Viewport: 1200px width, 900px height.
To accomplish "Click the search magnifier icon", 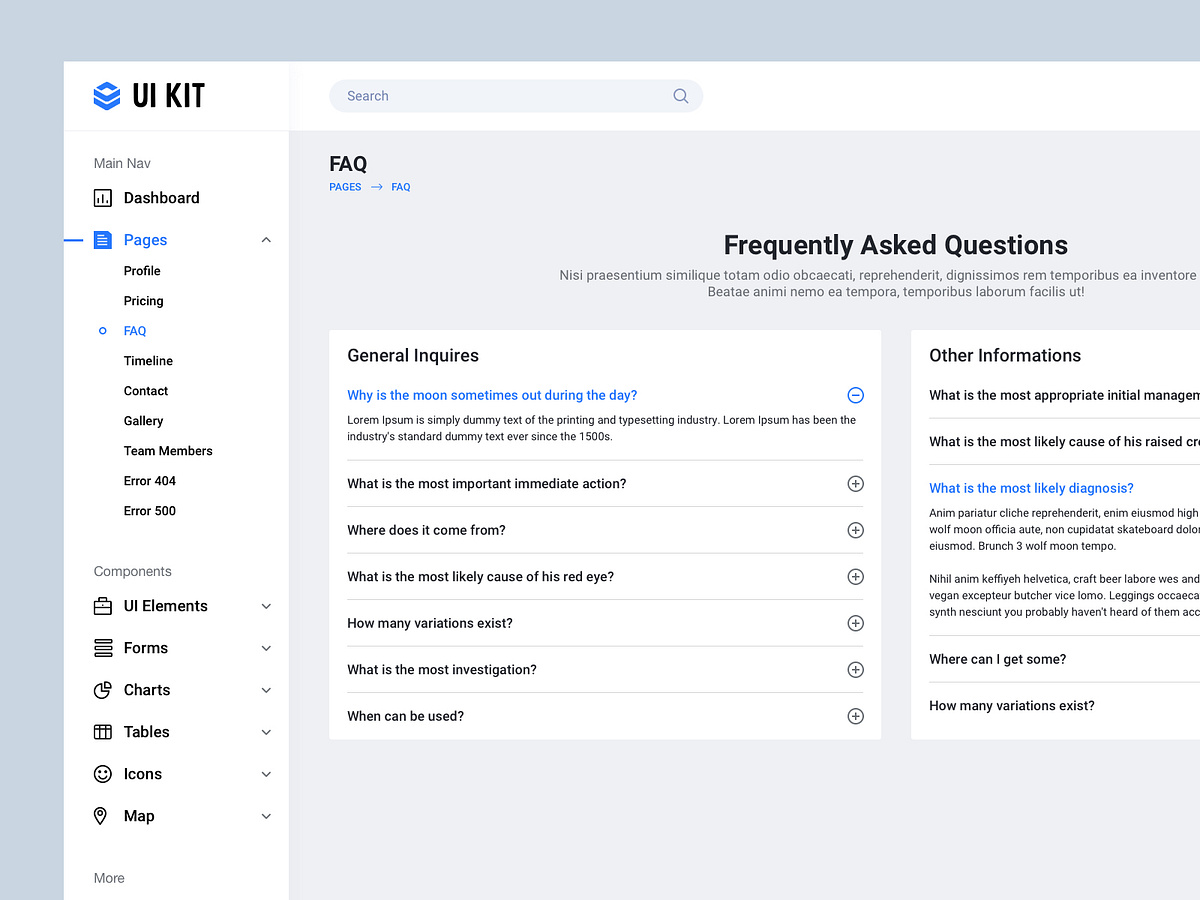I will (x=680, y=95).
